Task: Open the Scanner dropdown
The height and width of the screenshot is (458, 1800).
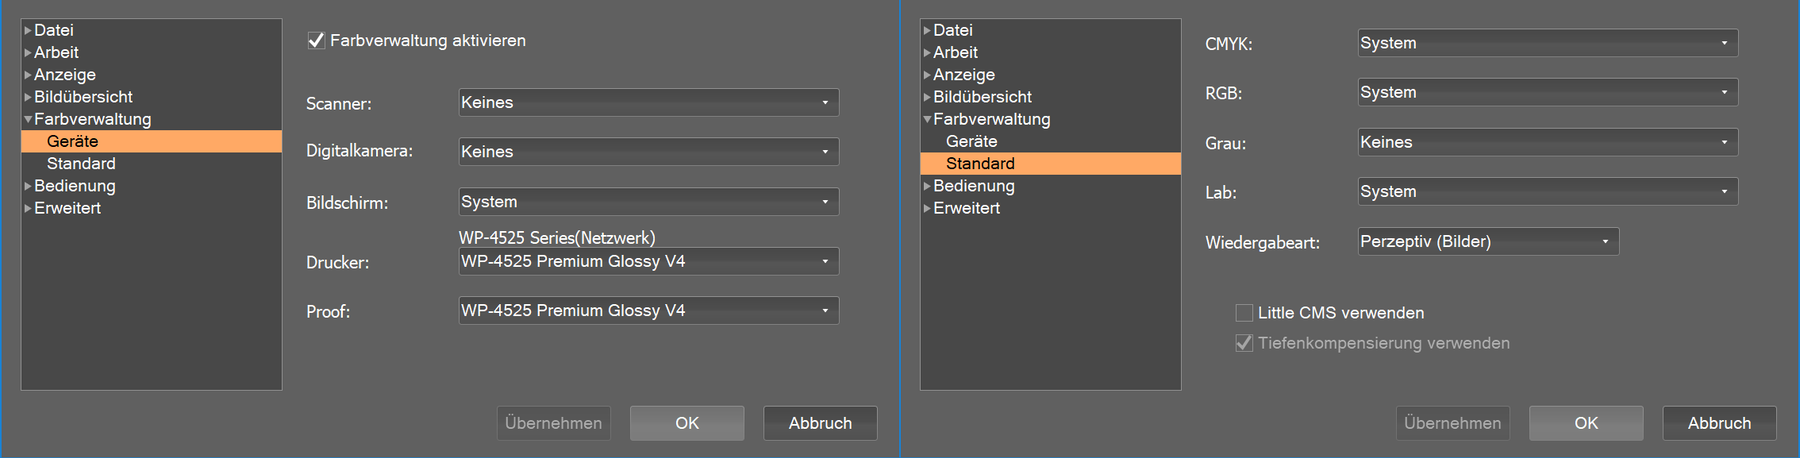Action: pyautogui.click(x=648, y=102)
